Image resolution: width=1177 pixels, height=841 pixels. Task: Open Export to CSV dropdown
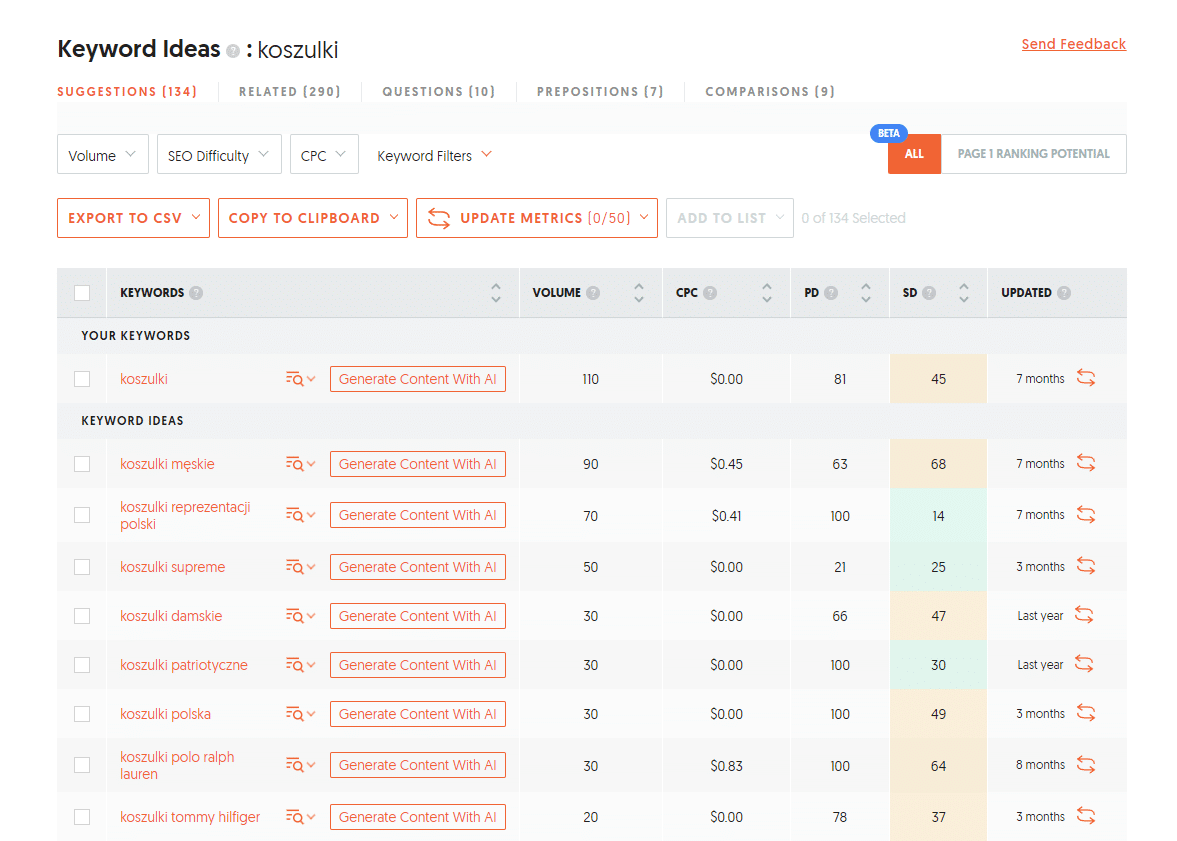tap(134, 218)
